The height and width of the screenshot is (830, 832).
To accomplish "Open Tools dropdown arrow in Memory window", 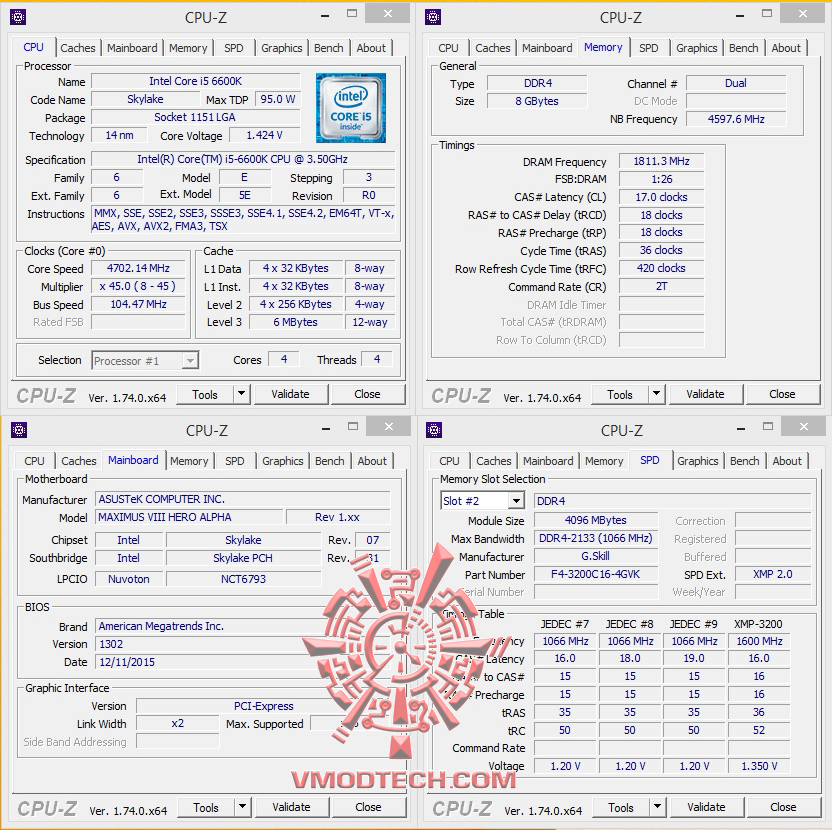I will click(656, 394).
